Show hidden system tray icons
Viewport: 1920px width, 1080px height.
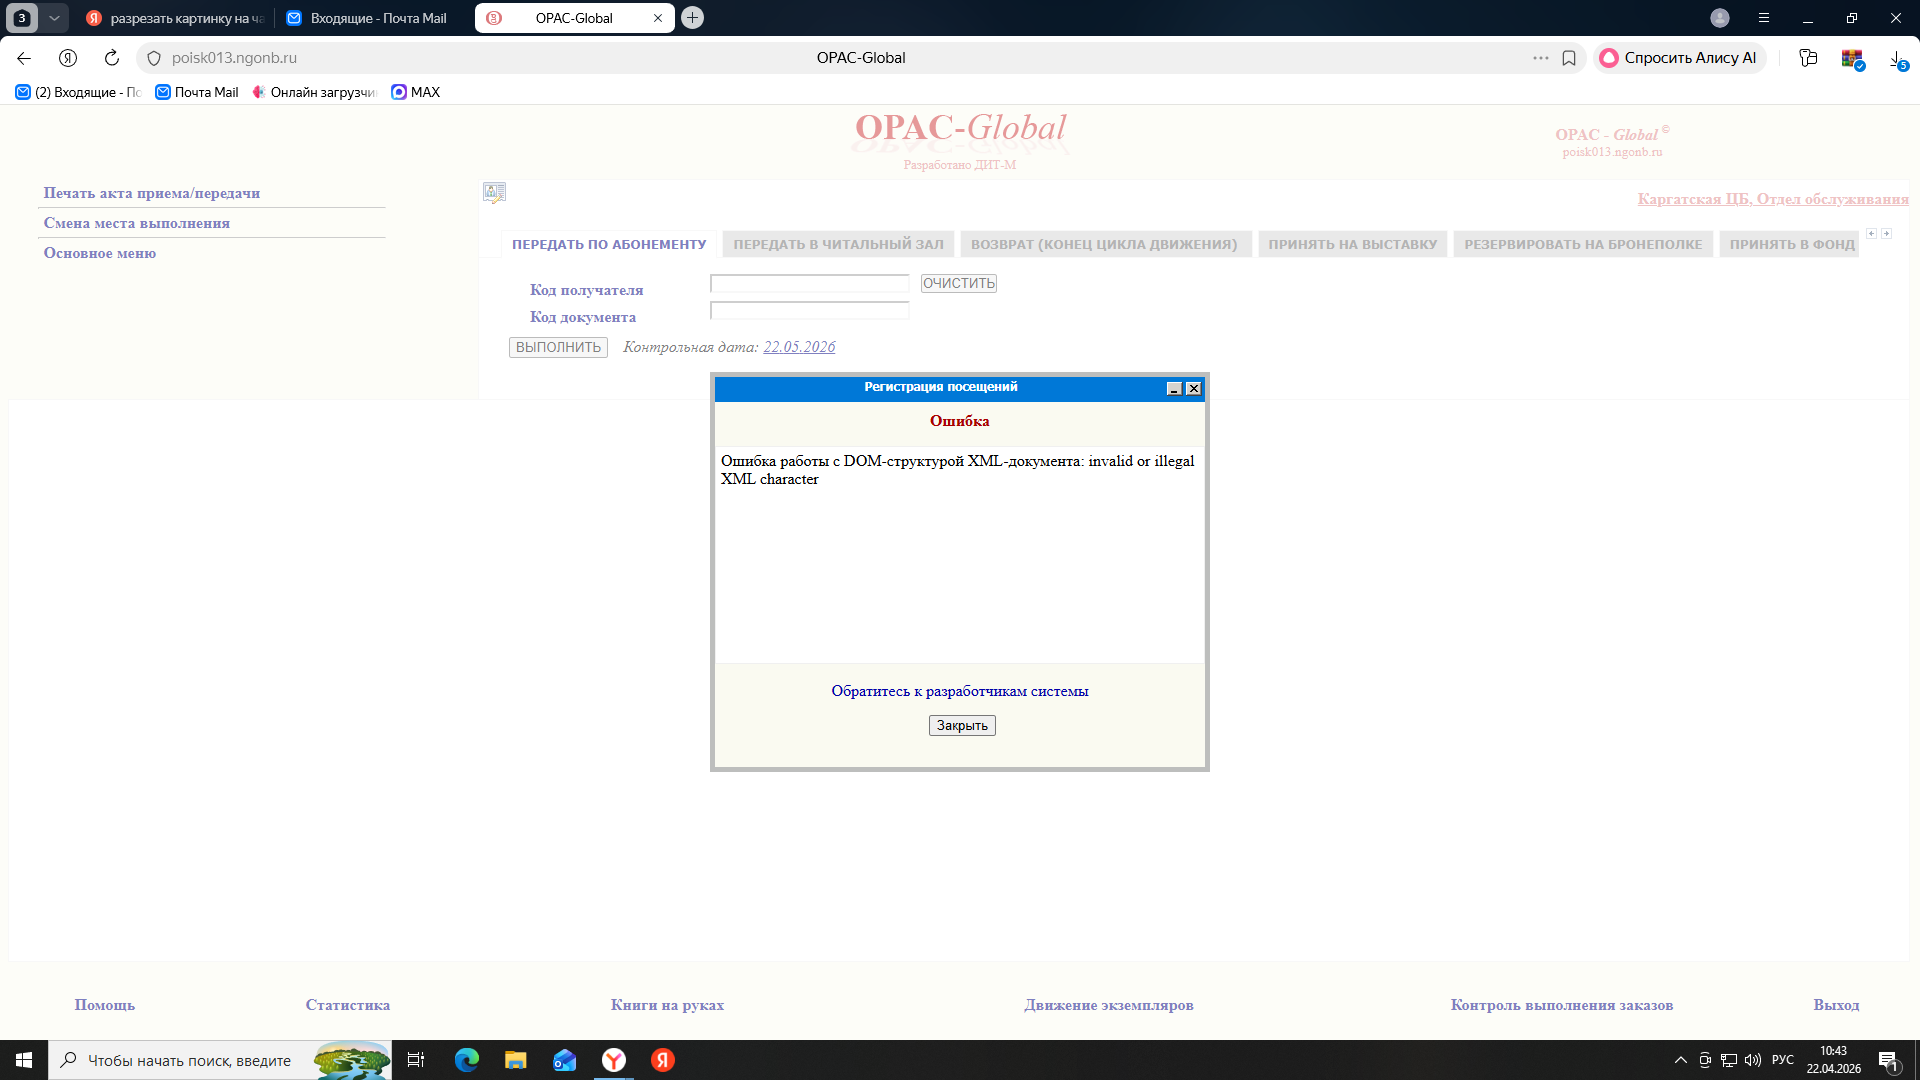pos(1680,1060)
